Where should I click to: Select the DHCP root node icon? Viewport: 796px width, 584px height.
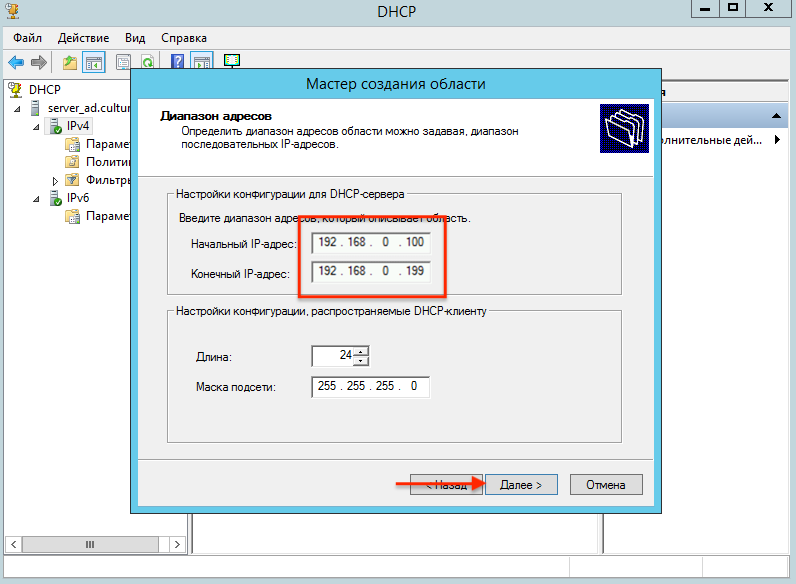coord(14,89)
